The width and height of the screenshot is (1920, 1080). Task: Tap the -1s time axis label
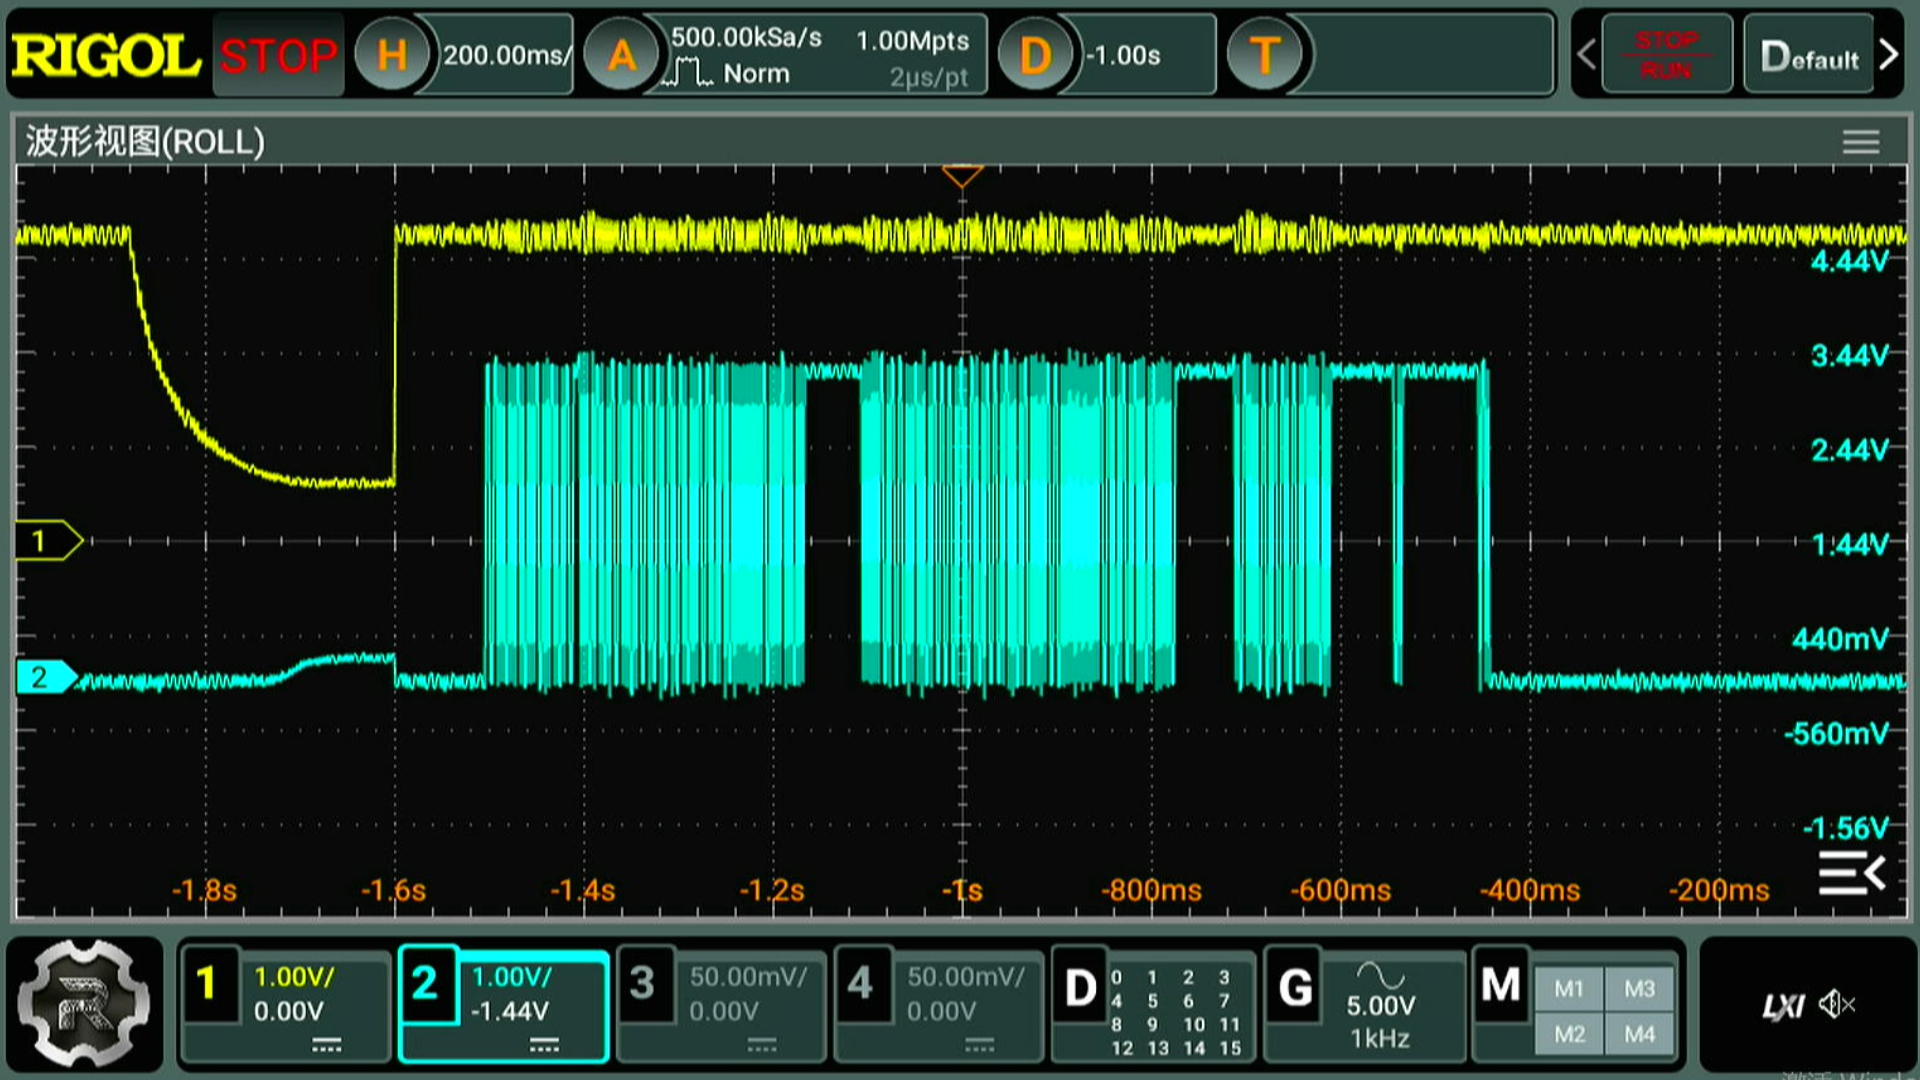tap(962, 890)
